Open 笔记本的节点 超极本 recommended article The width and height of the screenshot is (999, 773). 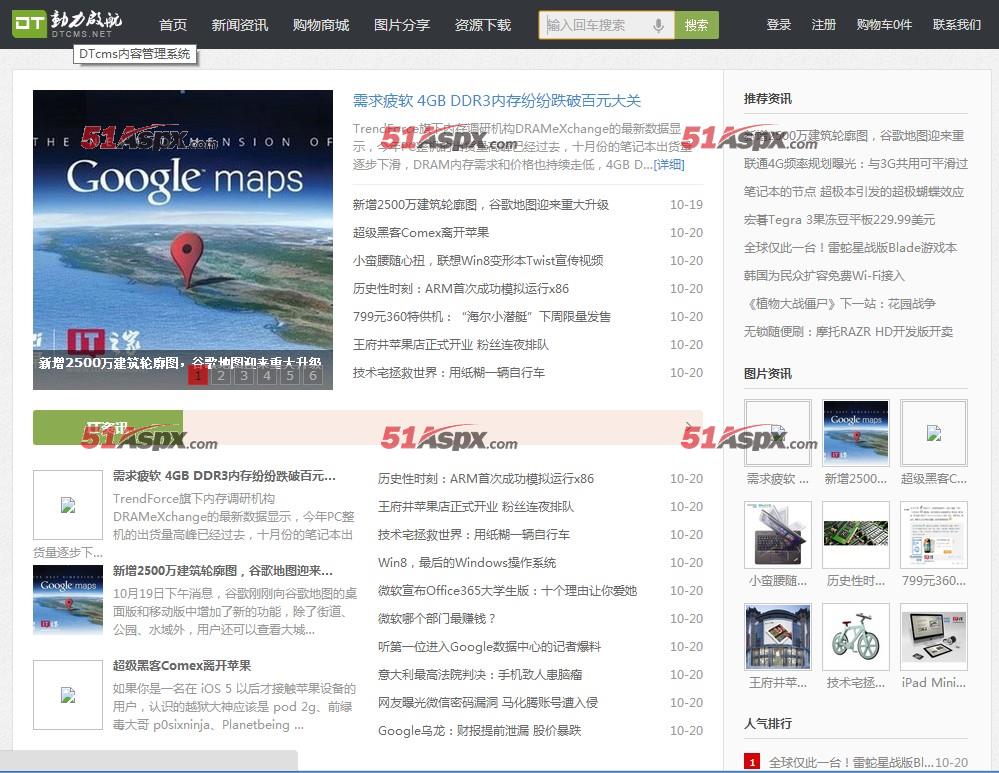click(854, 192)
